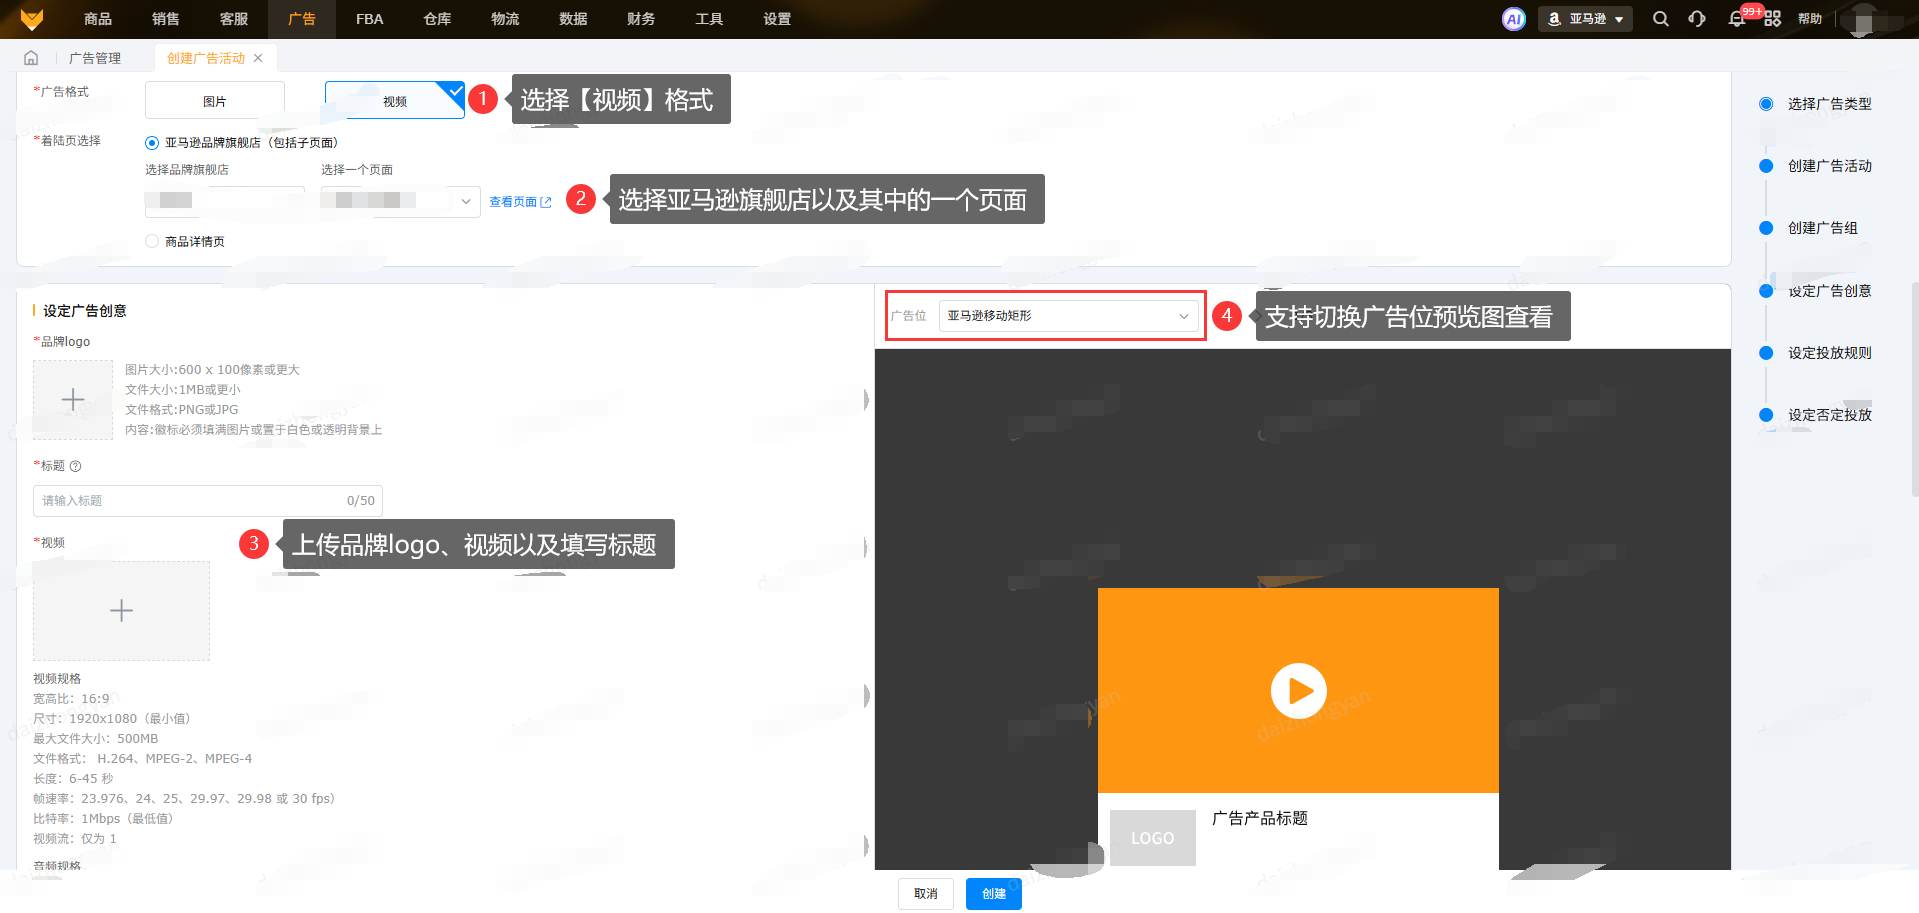1919x913 pixels.
Task: Click the 比特率: 1Mbps spec text
Action: click(x=103, y=819)
